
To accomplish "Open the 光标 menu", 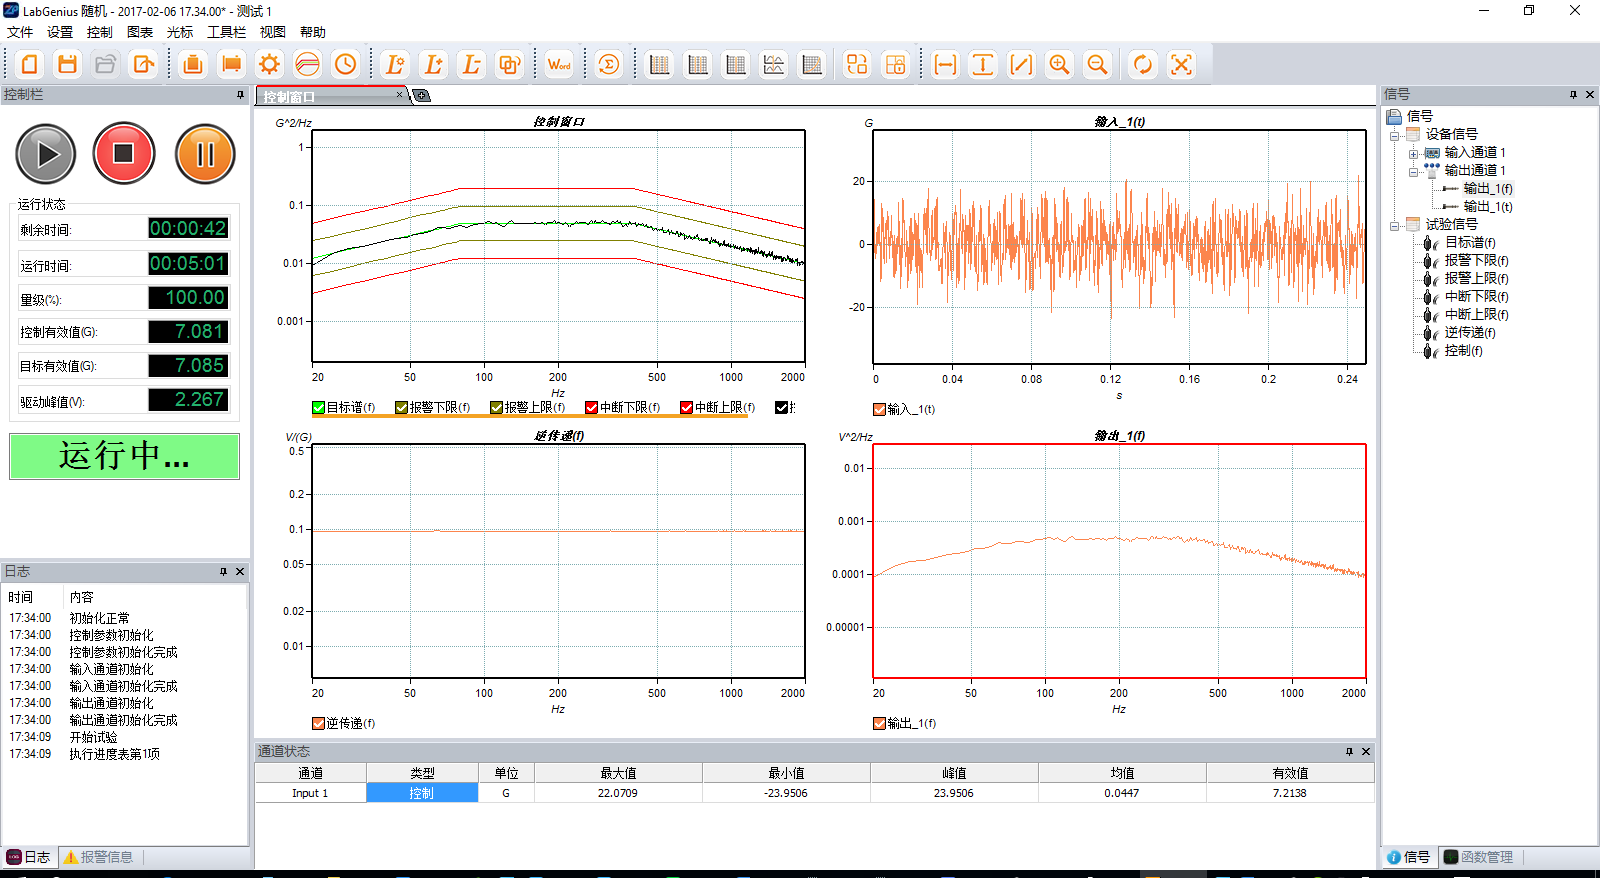I will [x=180, y=32].
